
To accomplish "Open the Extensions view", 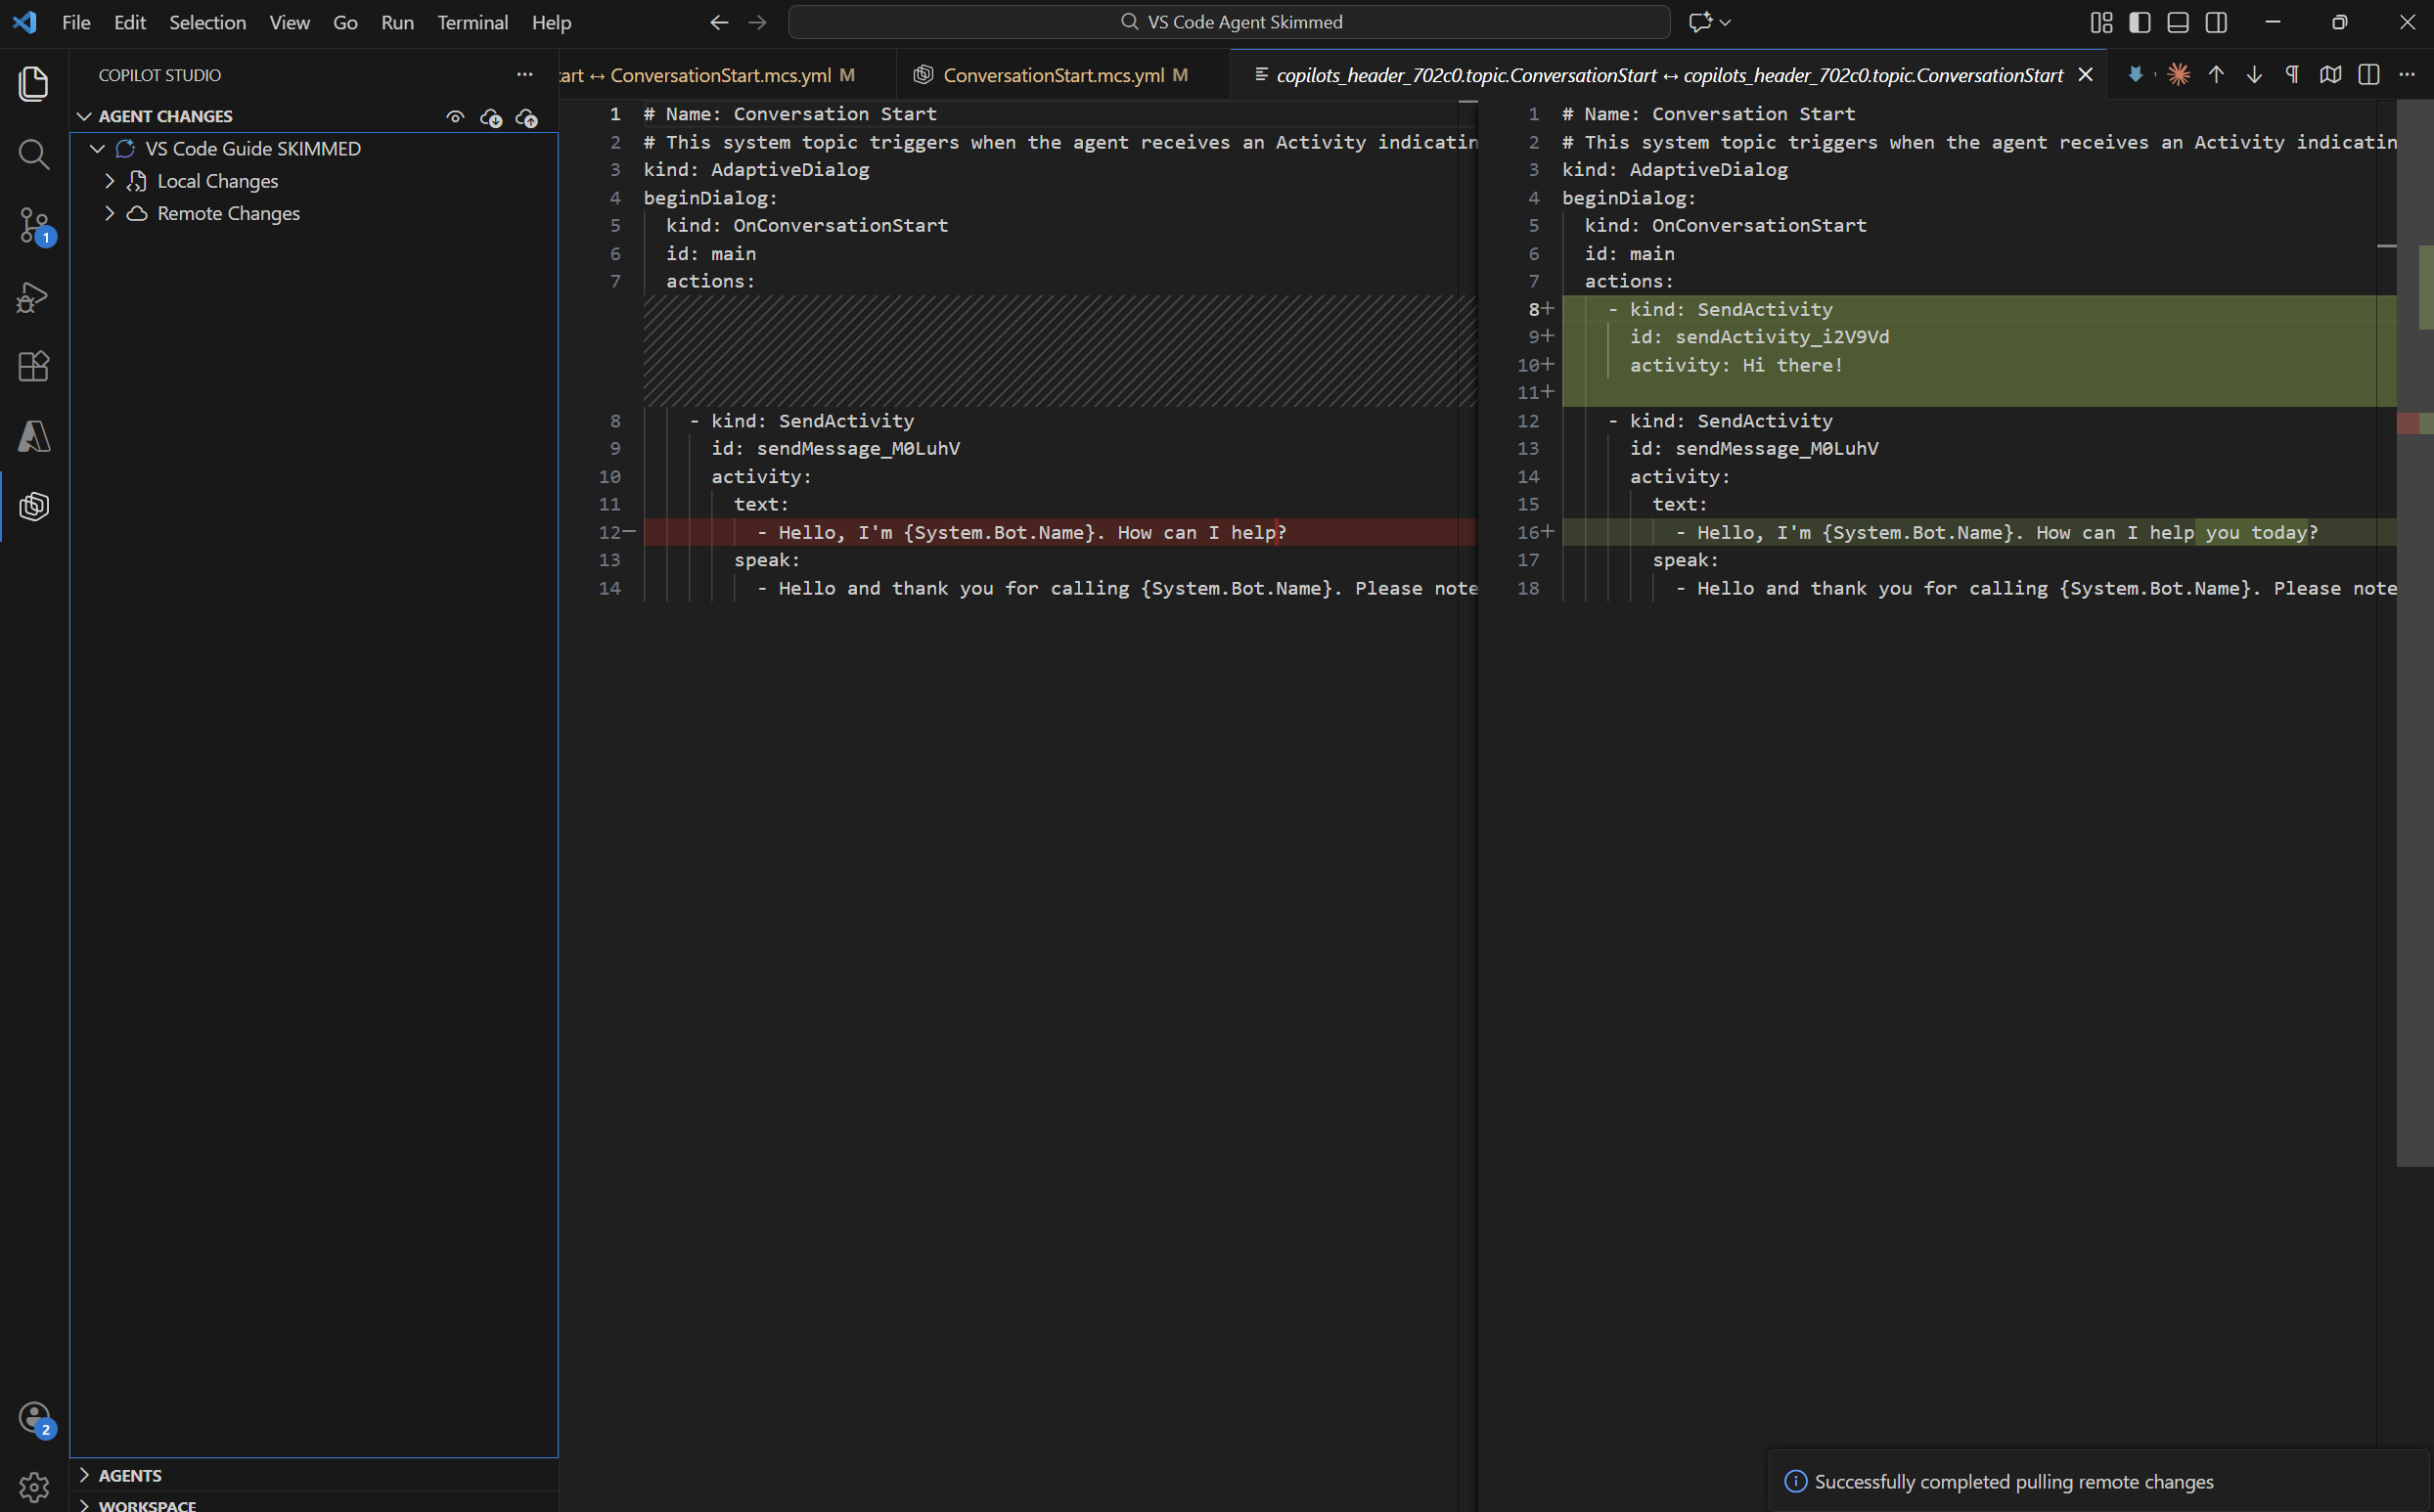I will pos(33,367).
